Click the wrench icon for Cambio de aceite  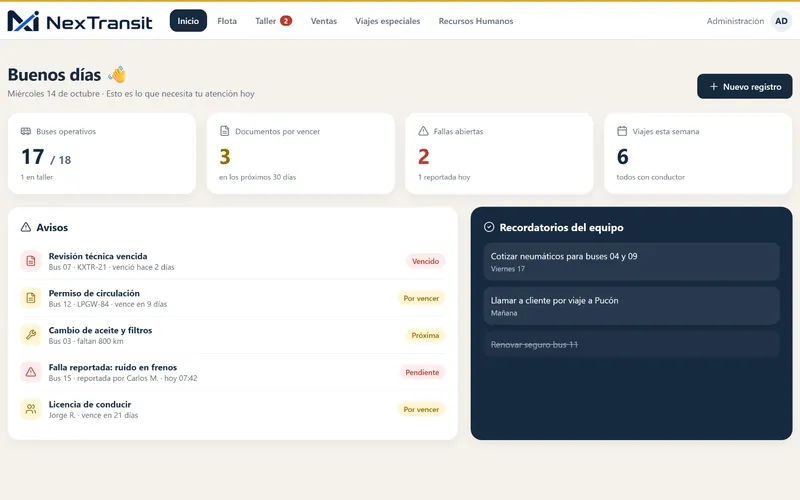pyautogui.click(x=31, y=335)
